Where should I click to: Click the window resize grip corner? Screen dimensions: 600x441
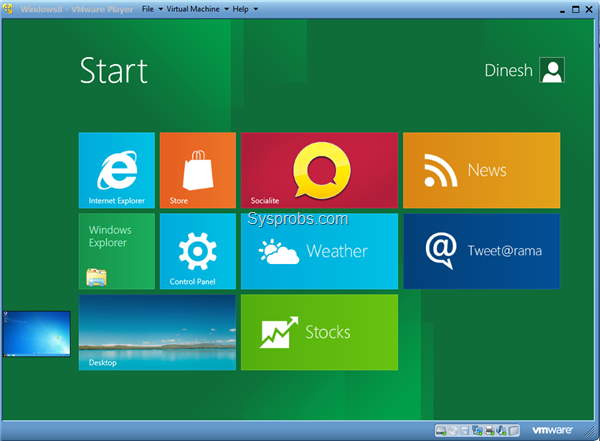coord(592,432)
